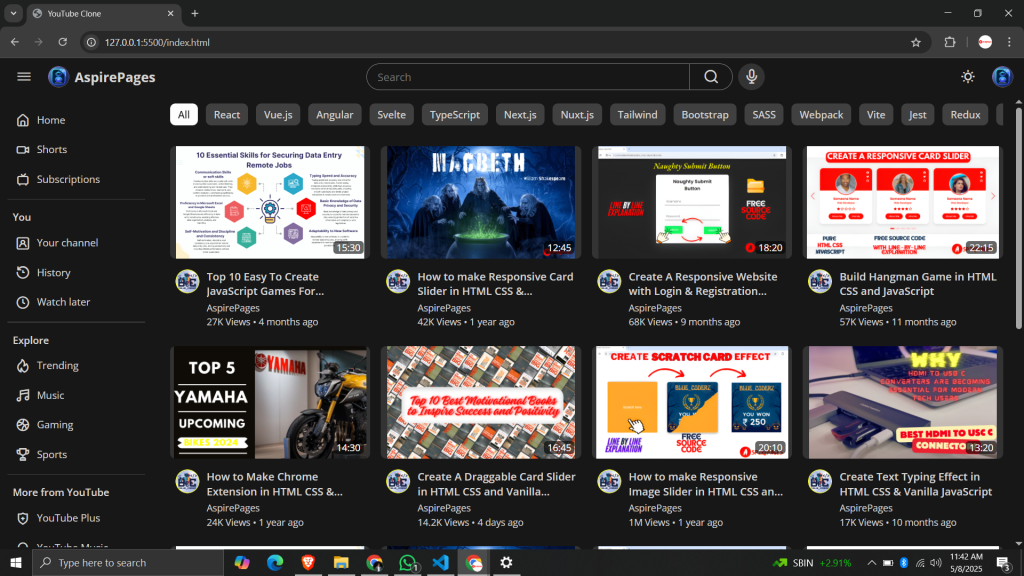Open Trending in the sidebar
The height and width of the screenshot is (576, 1024).
click(76, 366)
